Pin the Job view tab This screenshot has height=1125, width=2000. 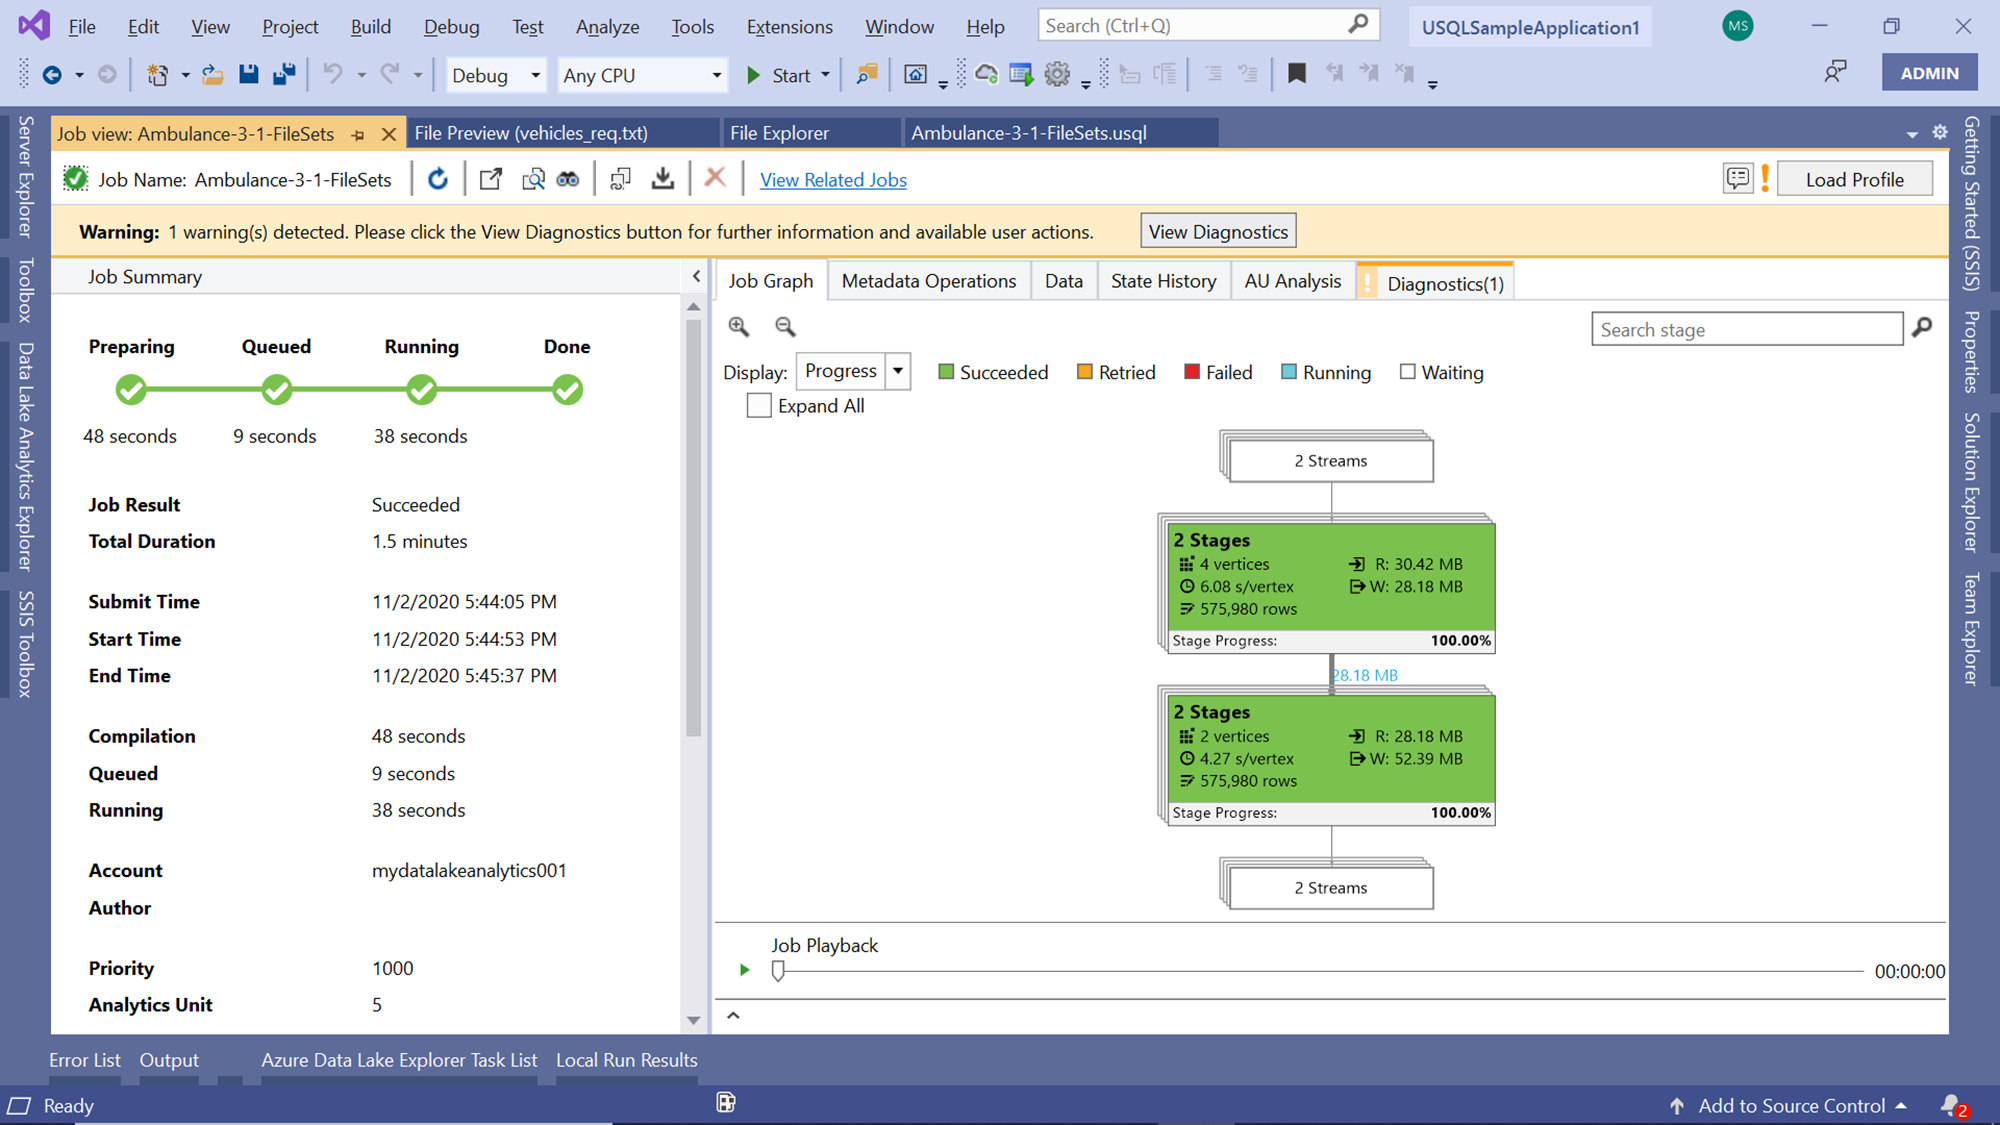pos(358,134)
